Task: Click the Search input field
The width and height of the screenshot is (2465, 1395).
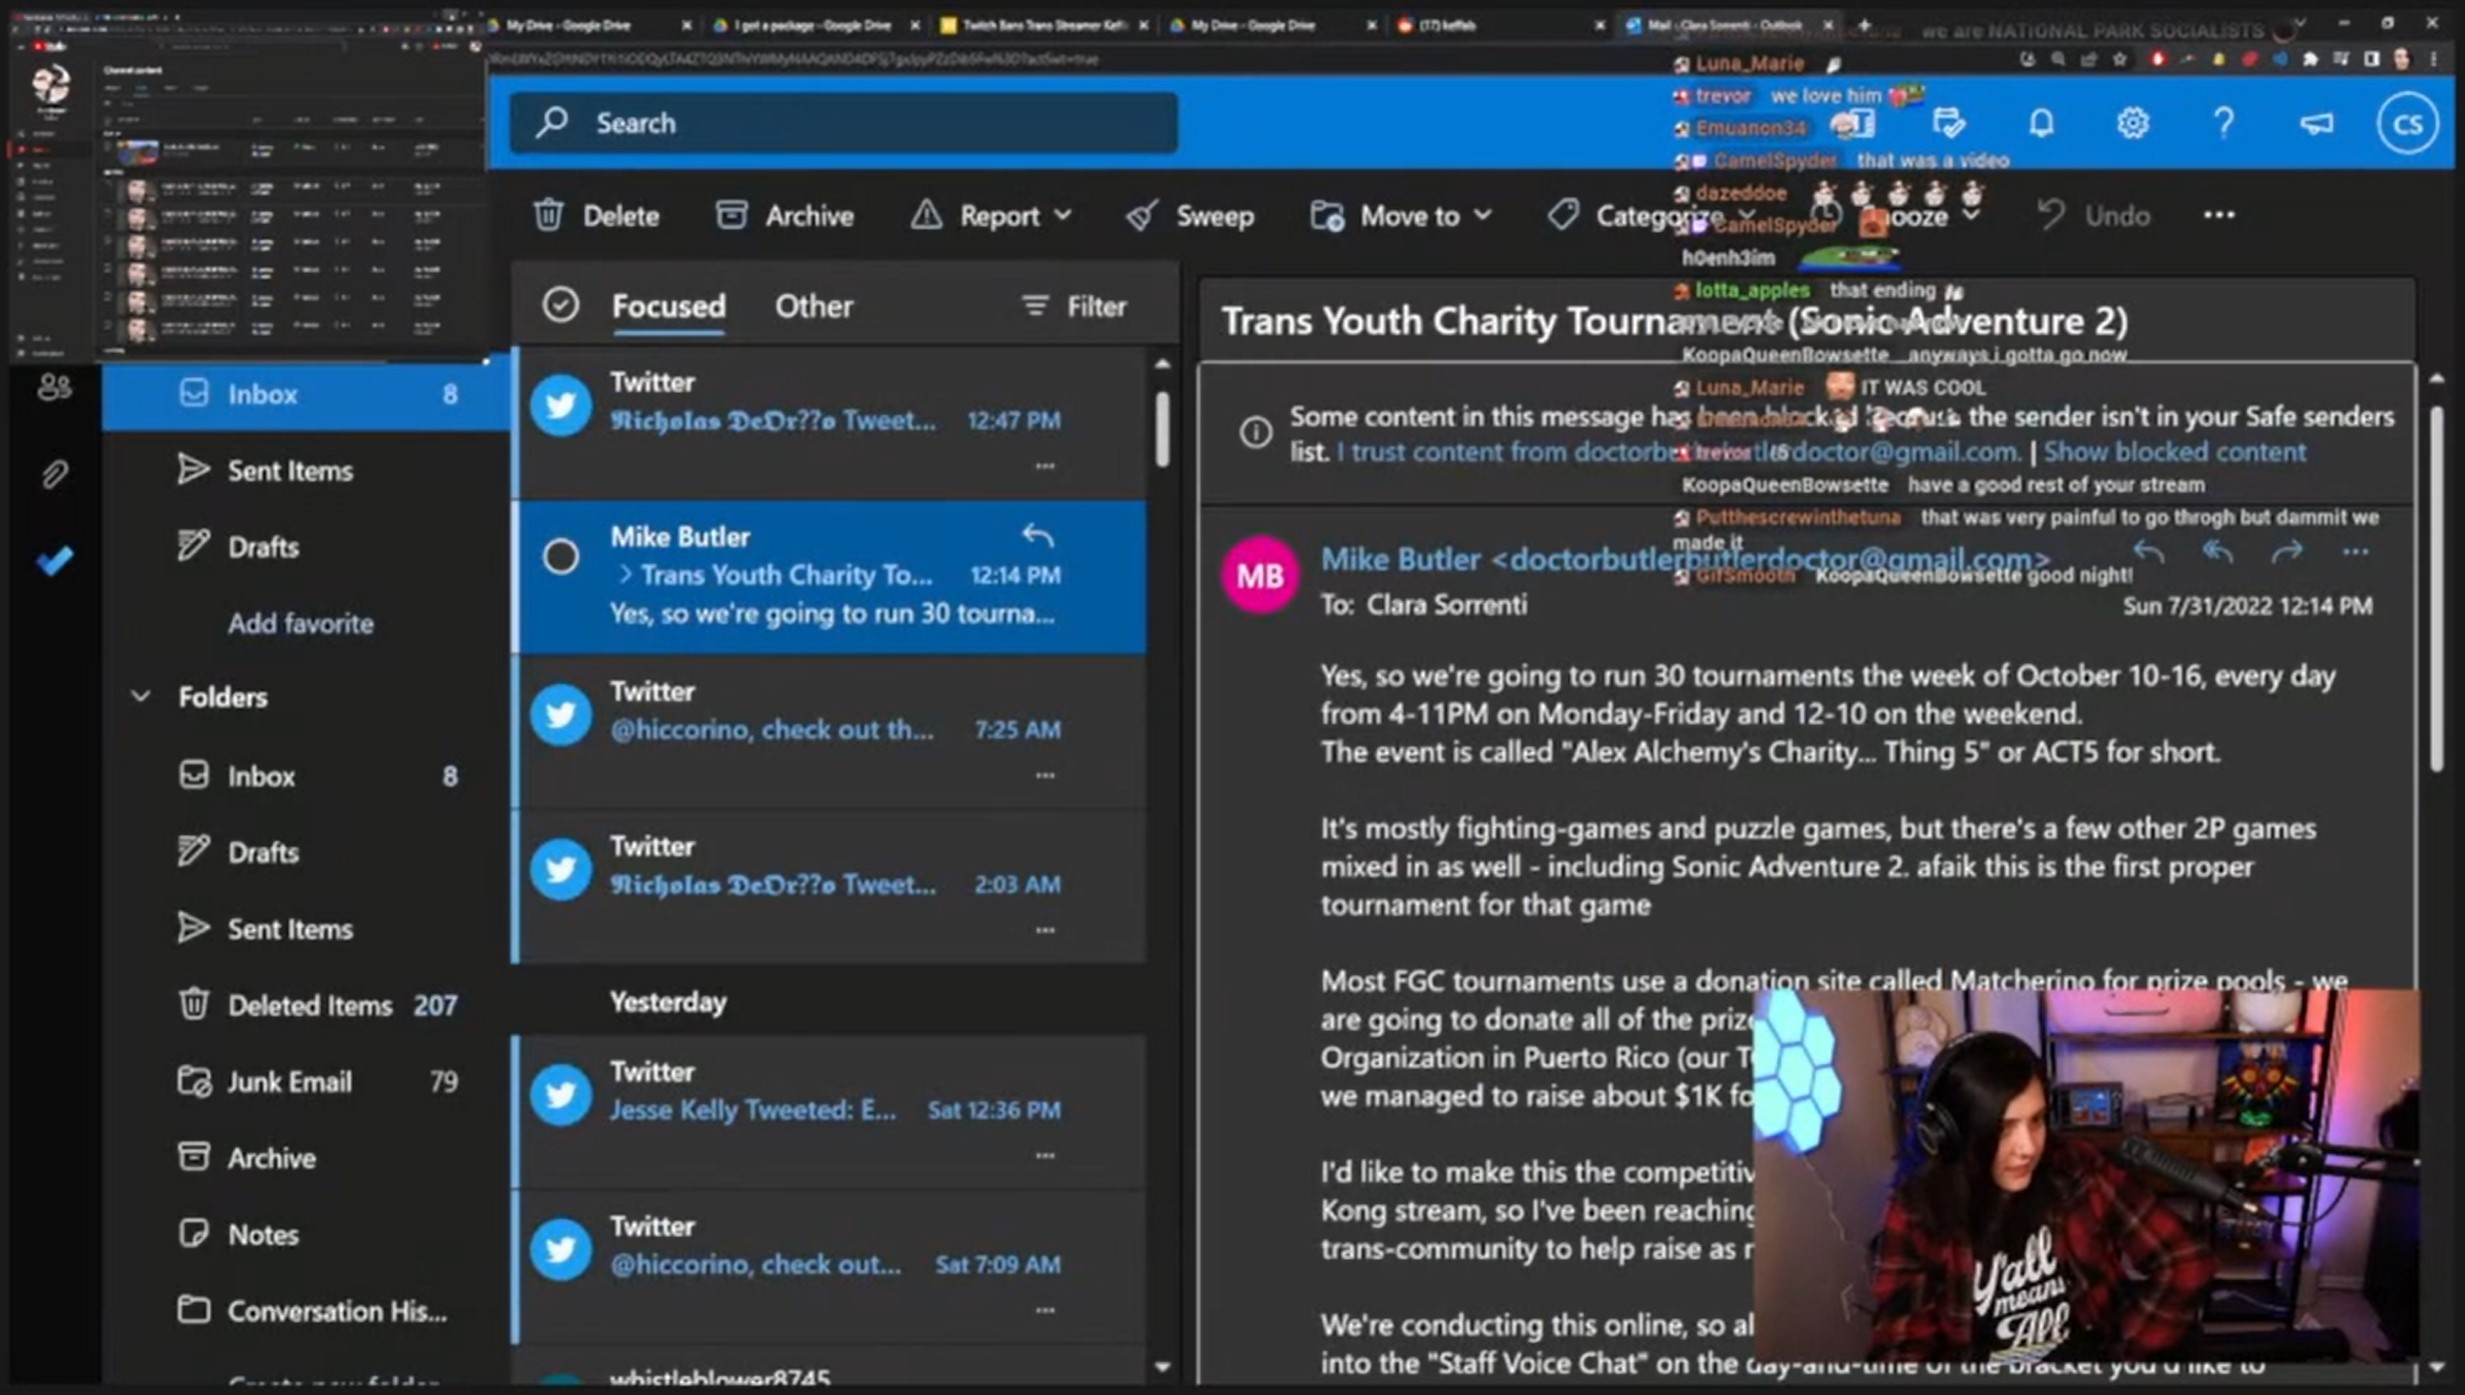Action: [x=843, y=123]
